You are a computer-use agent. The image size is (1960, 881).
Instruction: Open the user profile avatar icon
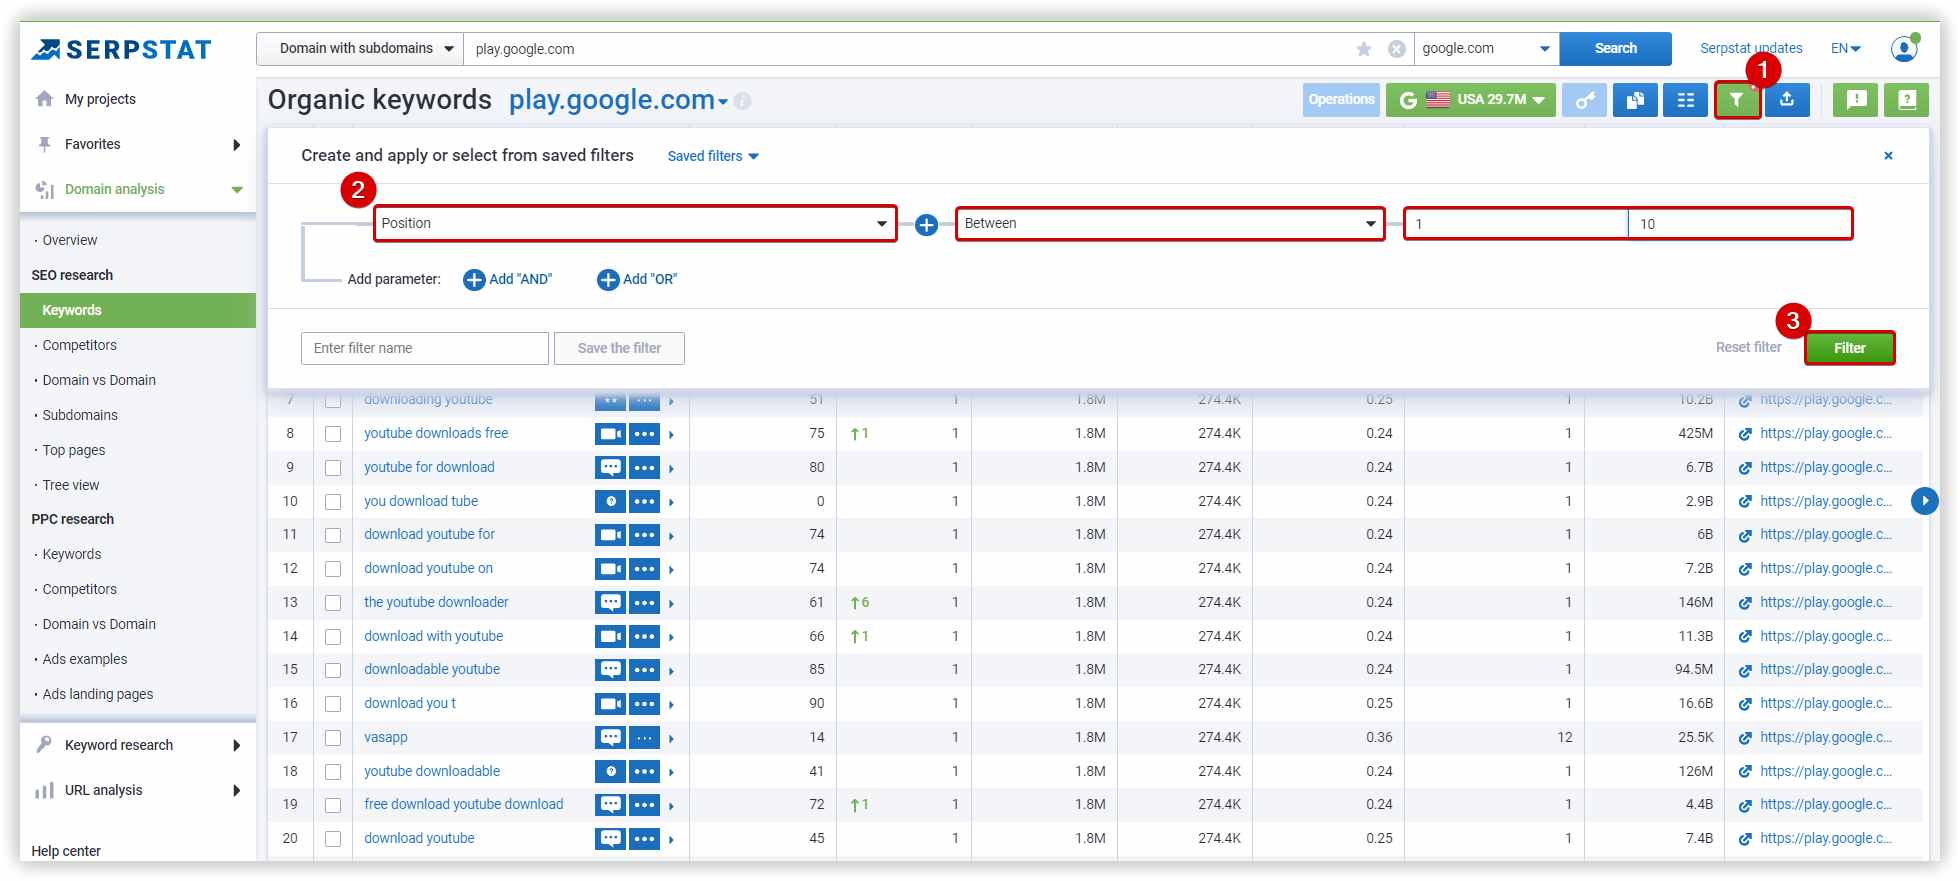[x=1904, y=48]
